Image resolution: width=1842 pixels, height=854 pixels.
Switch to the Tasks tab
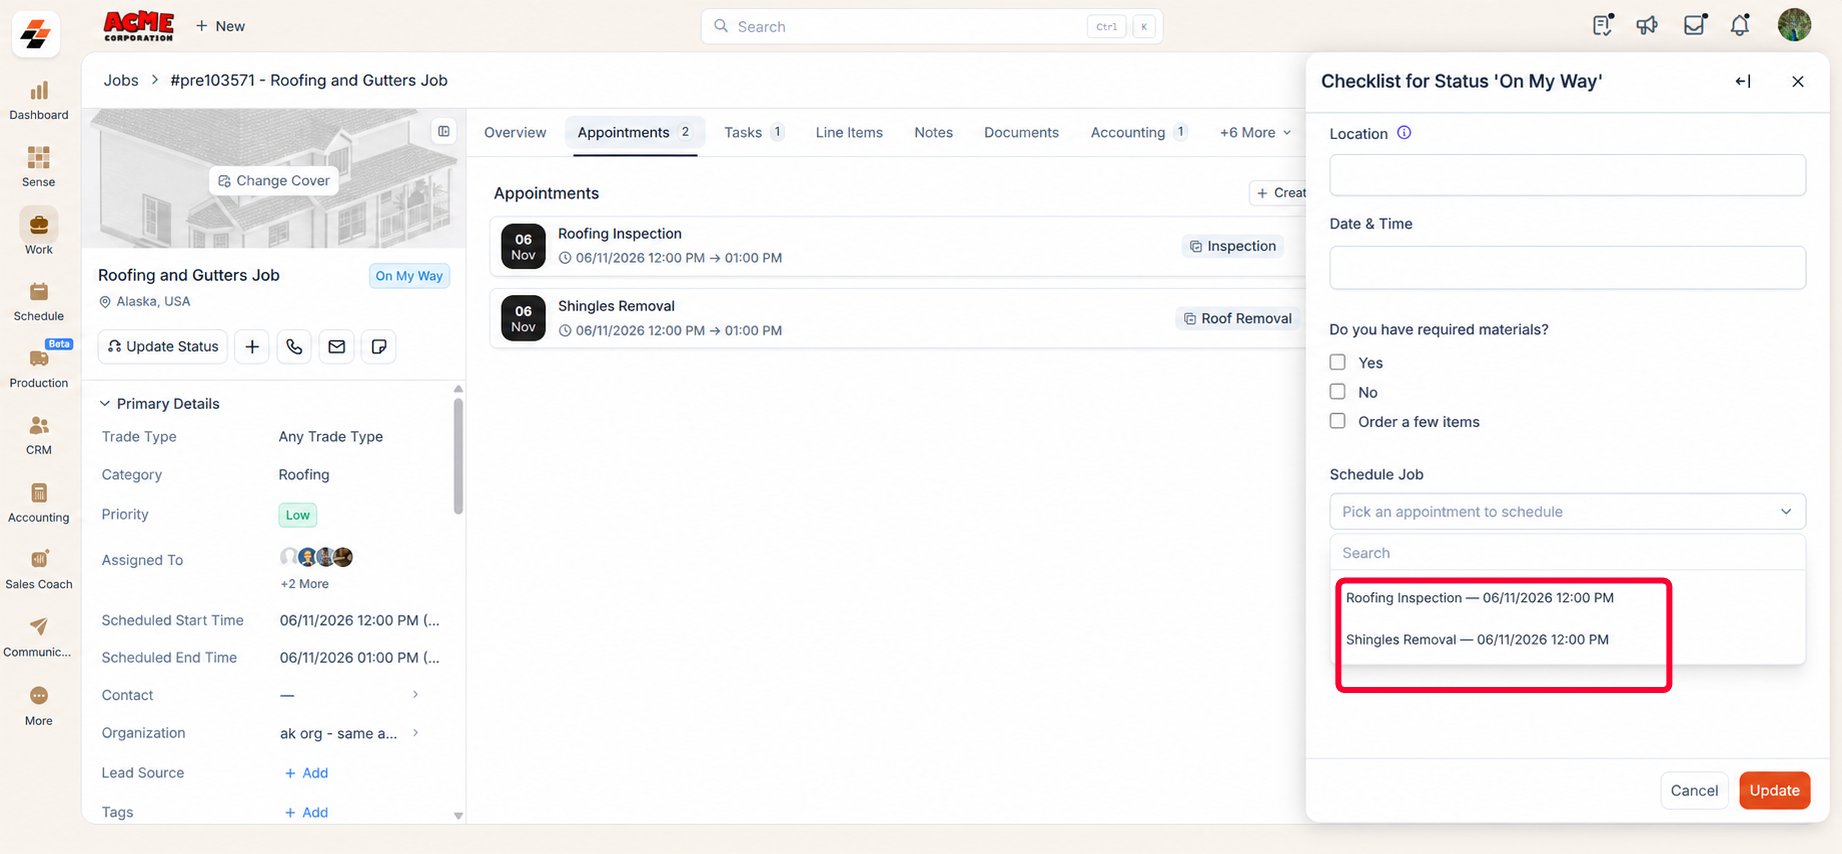point(754,132)
